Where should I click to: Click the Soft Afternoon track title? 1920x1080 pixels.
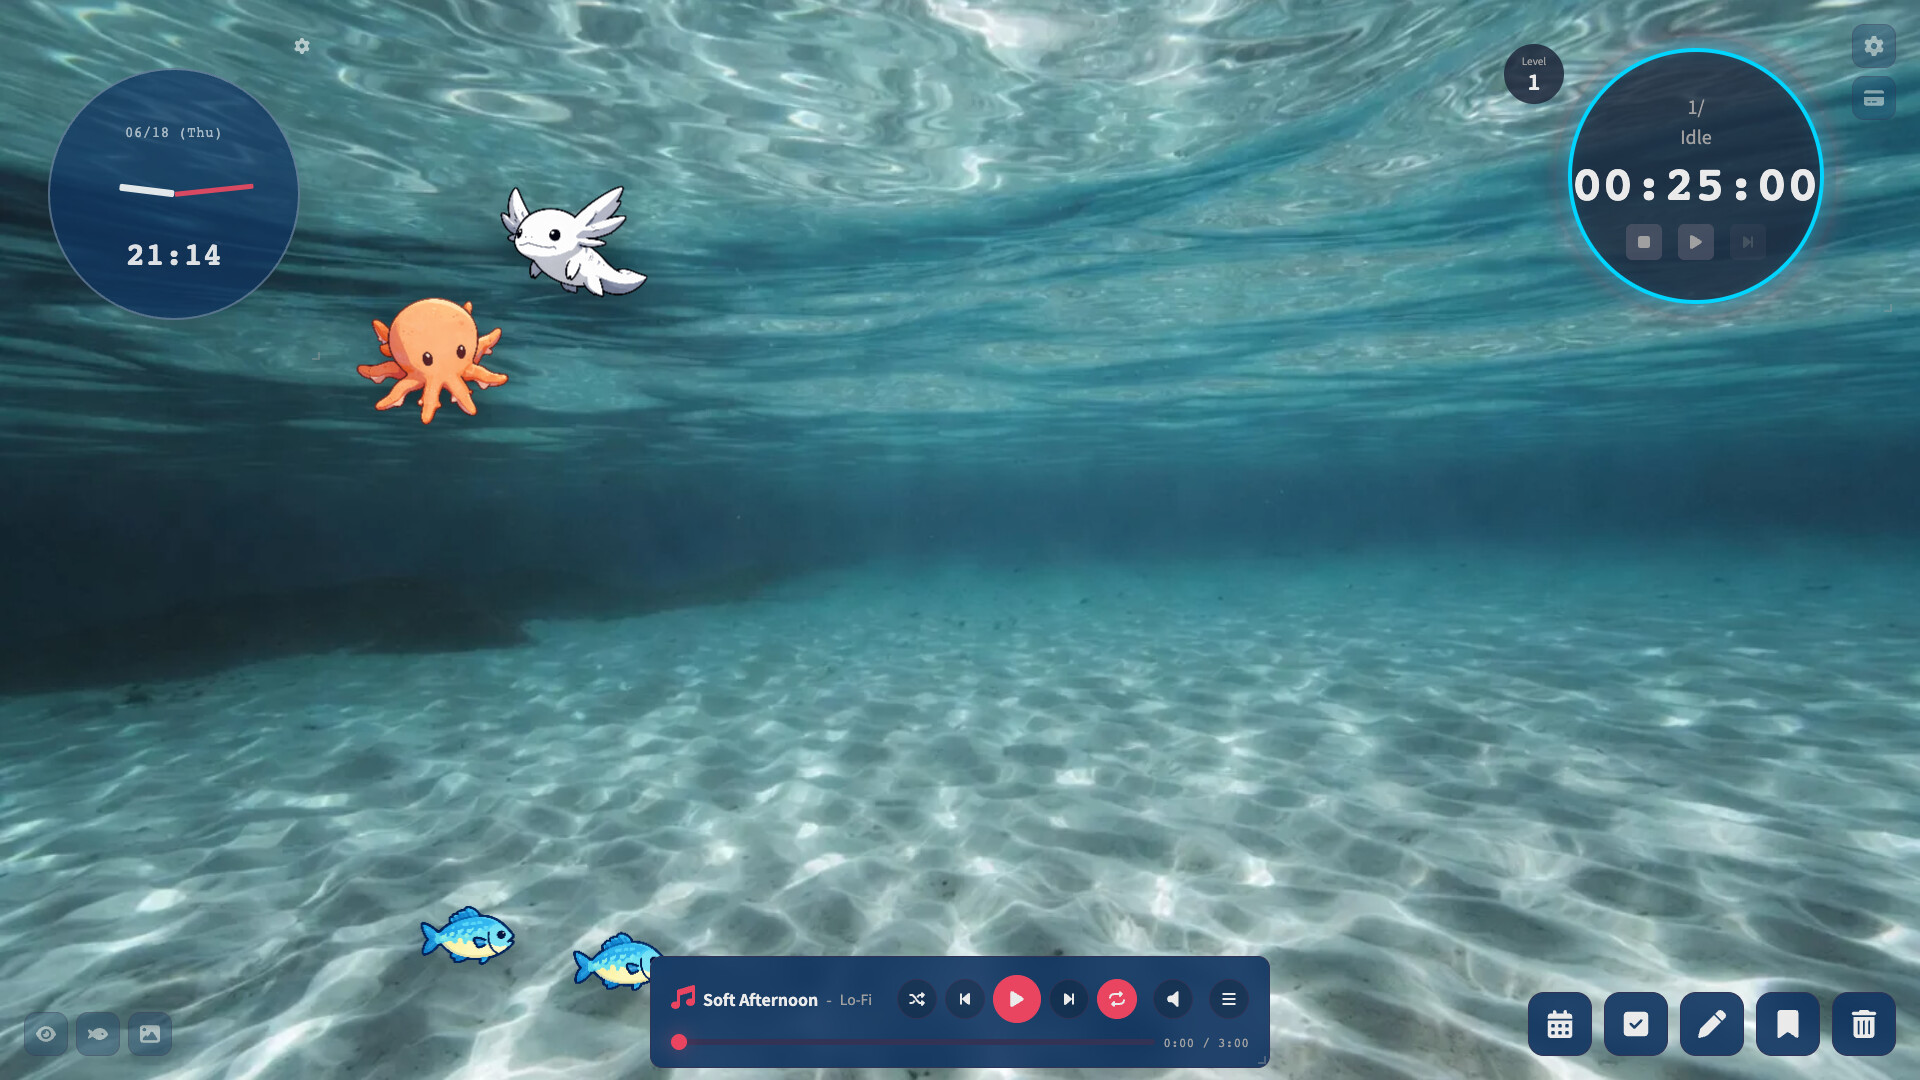click(760, 1000)
